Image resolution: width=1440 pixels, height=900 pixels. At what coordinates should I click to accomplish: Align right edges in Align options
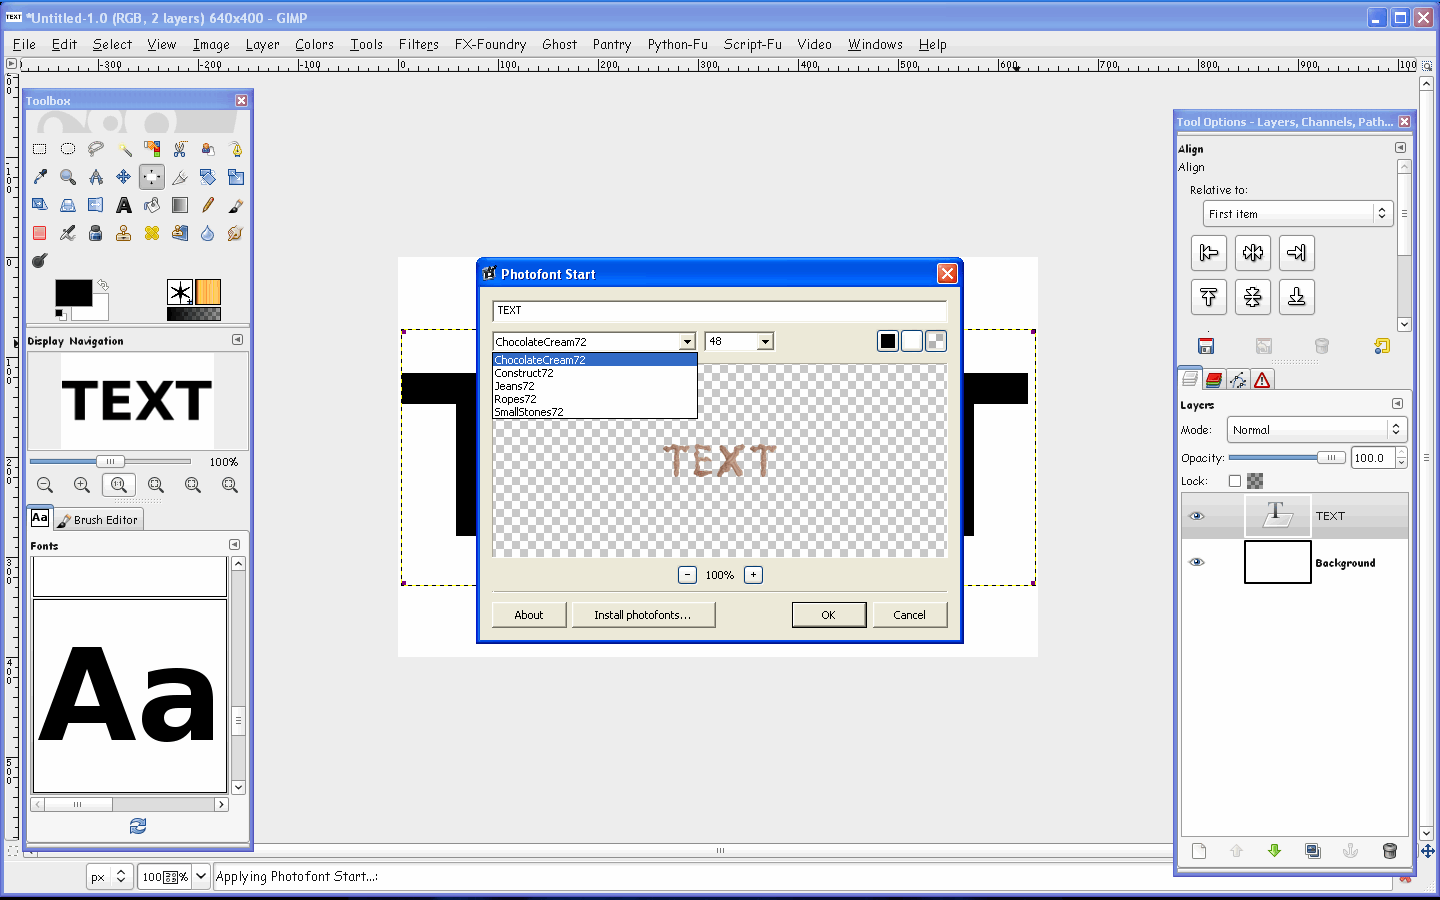[1297, 253]
